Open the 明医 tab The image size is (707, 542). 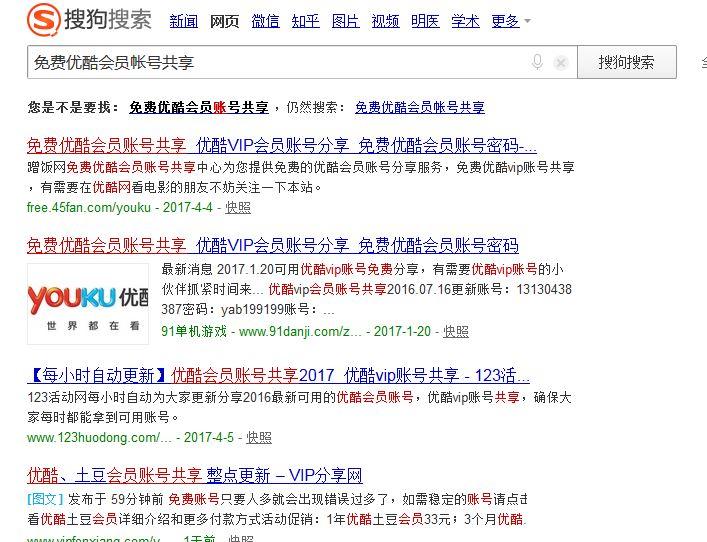pyautogui.click(x=425, y=21)
